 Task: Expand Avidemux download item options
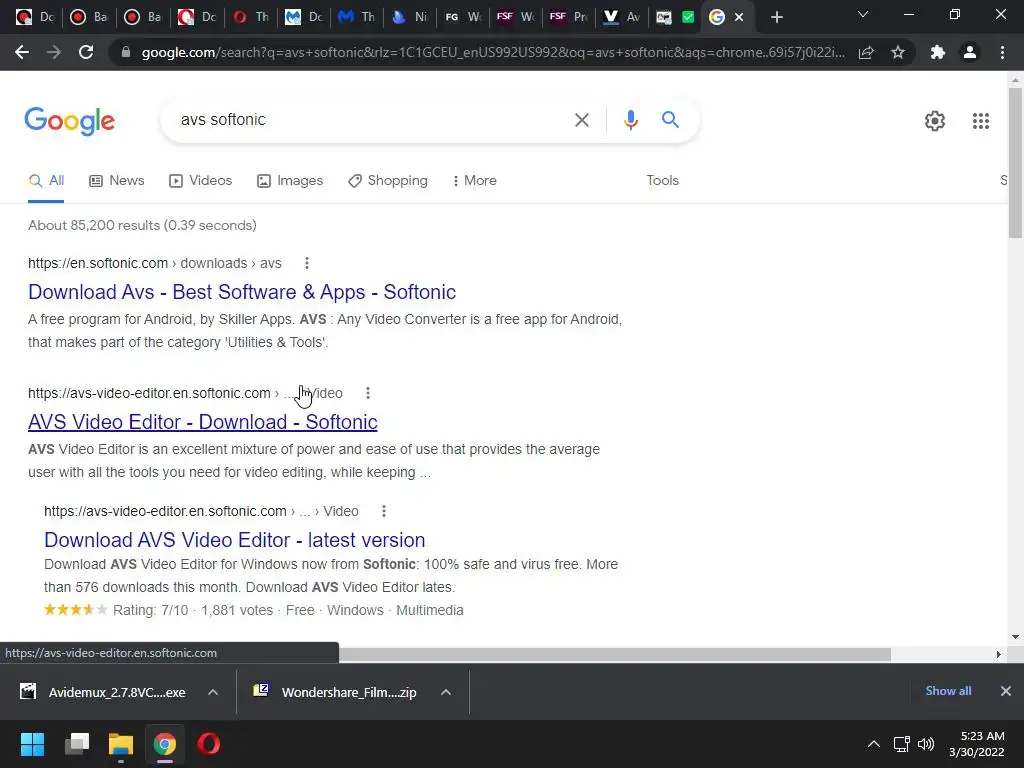pos(213,692)
